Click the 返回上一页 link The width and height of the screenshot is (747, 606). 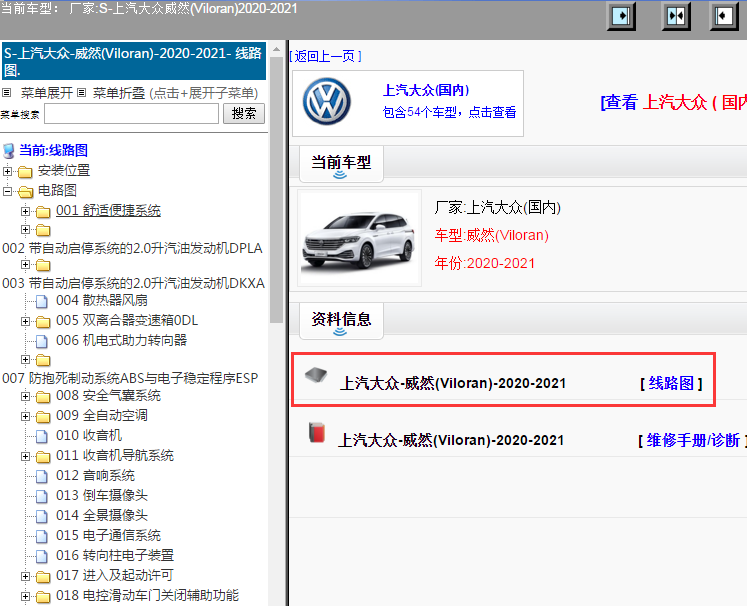(x=325, y=56)
